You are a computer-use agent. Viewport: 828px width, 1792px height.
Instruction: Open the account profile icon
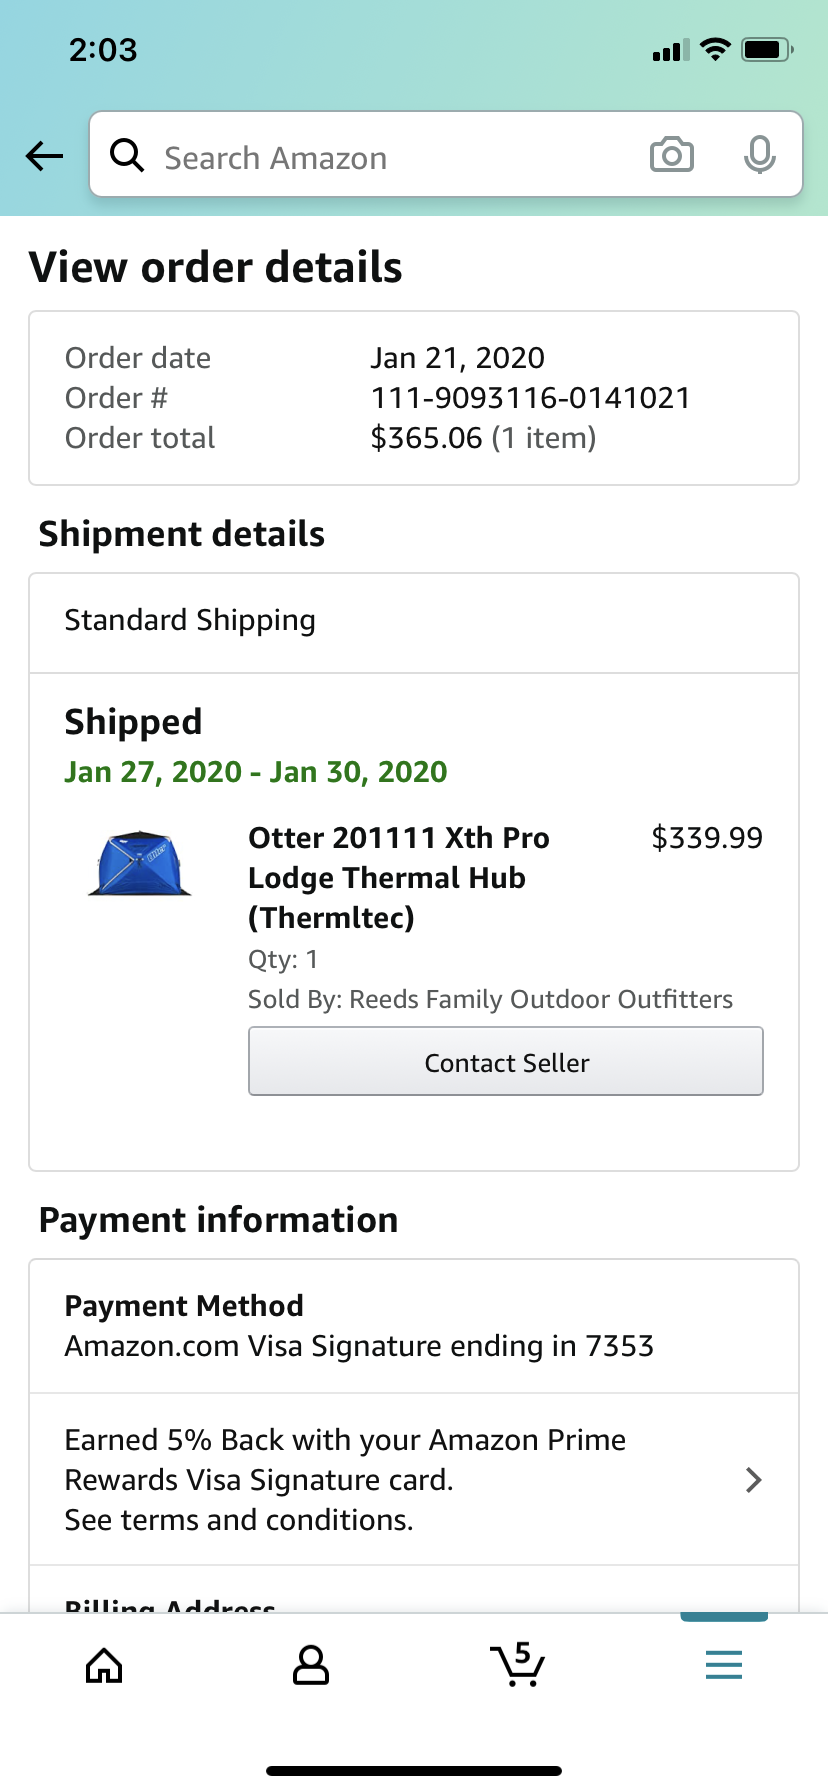point(311,1665)
